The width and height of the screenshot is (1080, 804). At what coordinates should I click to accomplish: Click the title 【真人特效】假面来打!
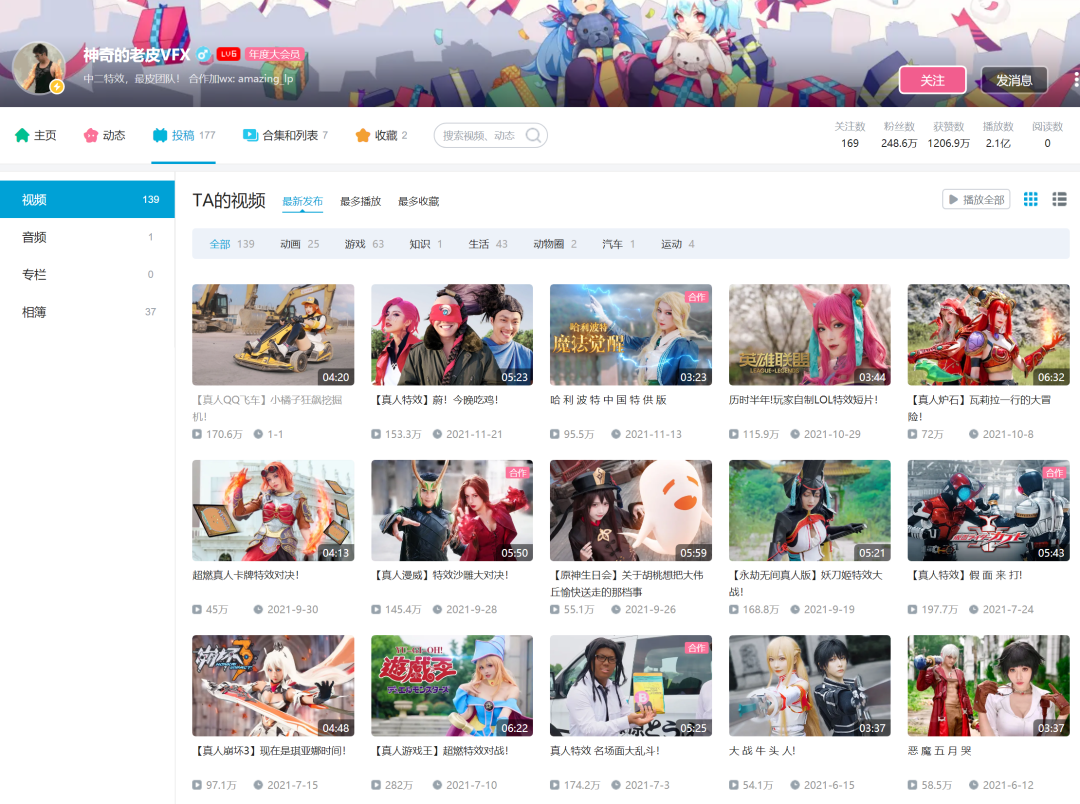point(965,575)
